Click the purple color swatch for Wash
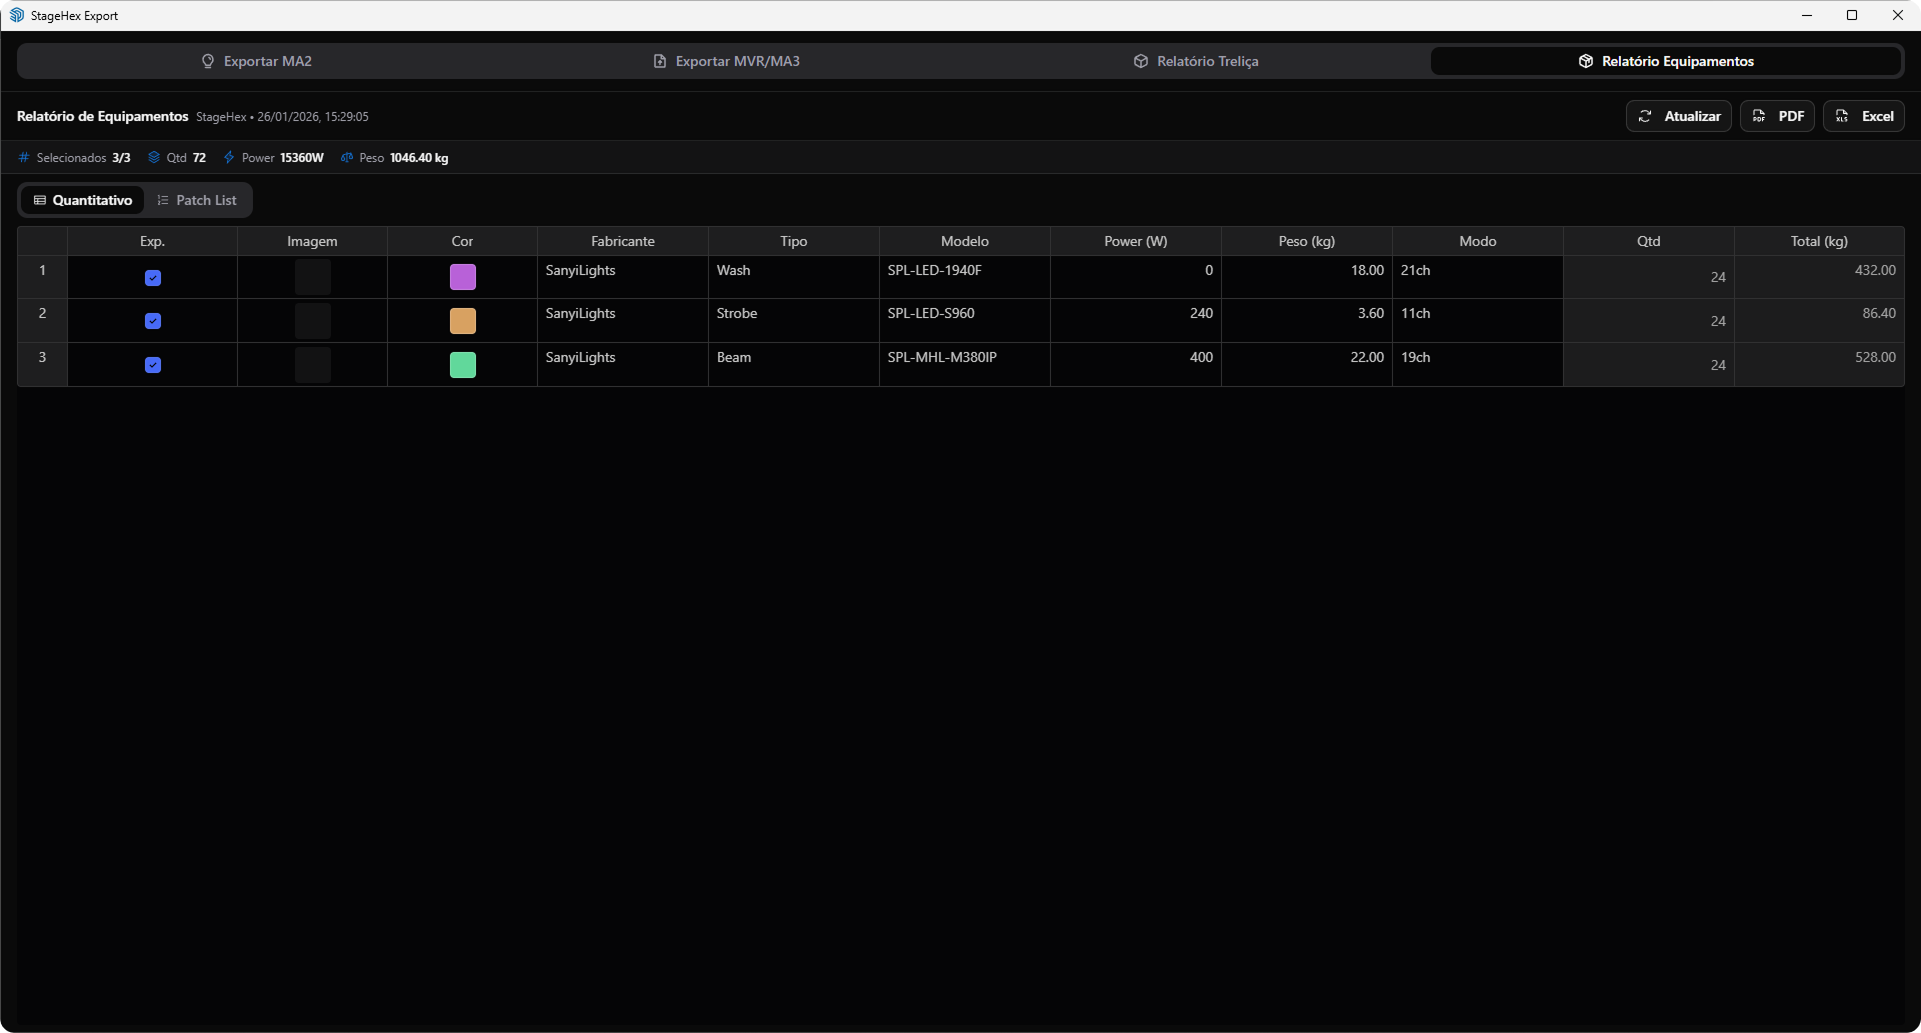This screenshot has width=1921, height=1033. [x=463, y=277]
